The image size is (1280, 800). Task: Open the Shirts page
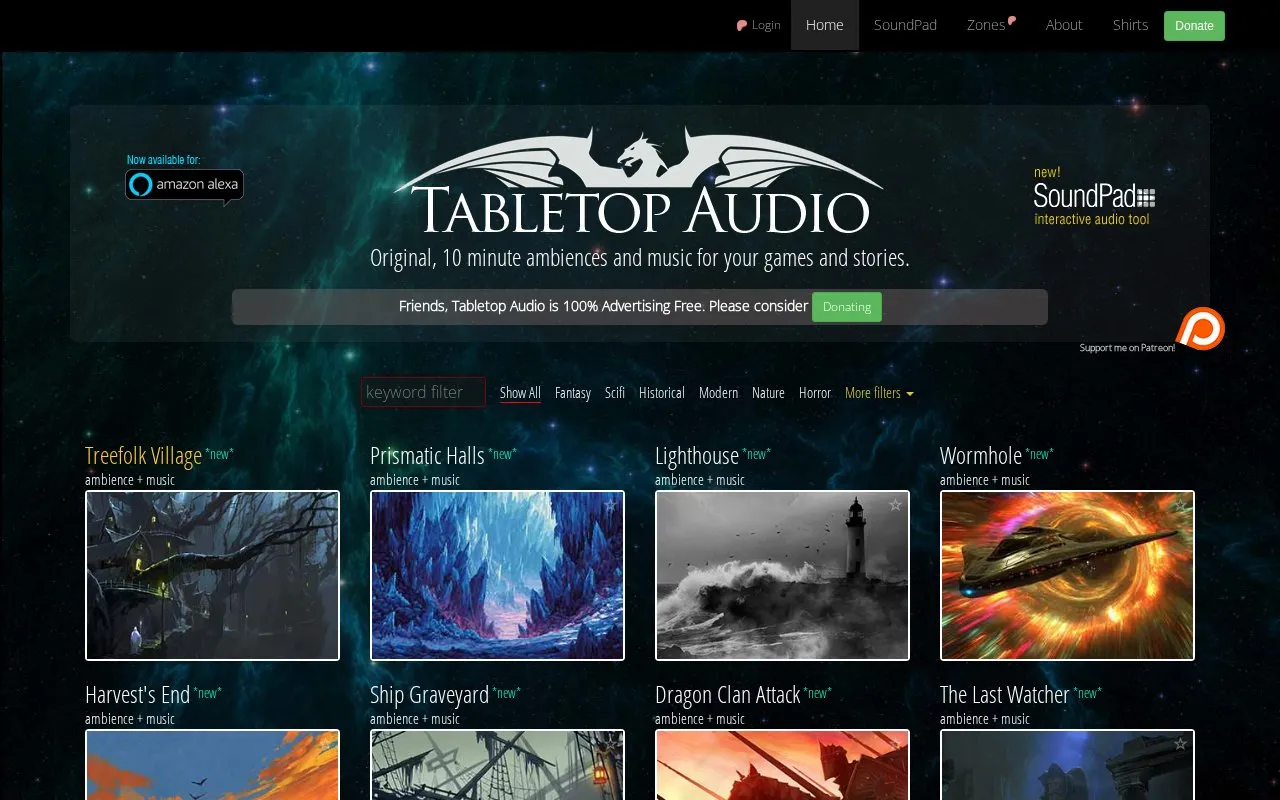tap(1130, 25)
